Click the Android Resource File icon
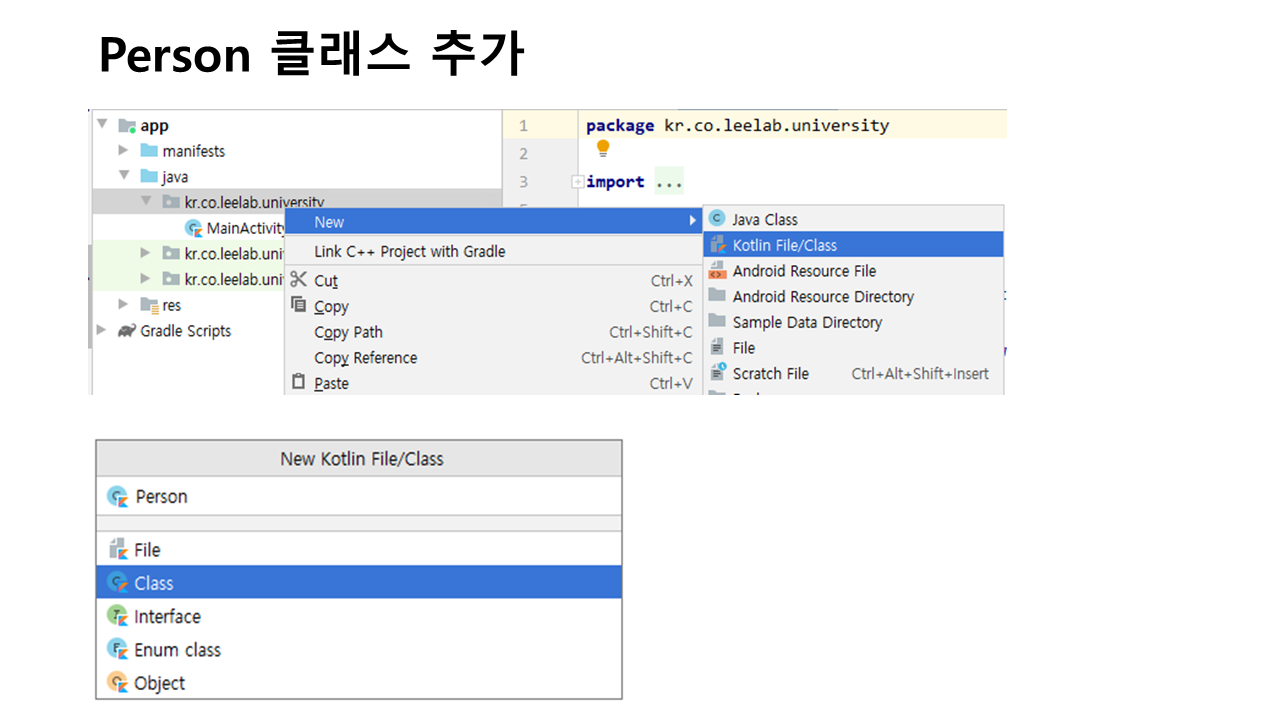This screenshot has height=720, width=1280. pos(717,271)
